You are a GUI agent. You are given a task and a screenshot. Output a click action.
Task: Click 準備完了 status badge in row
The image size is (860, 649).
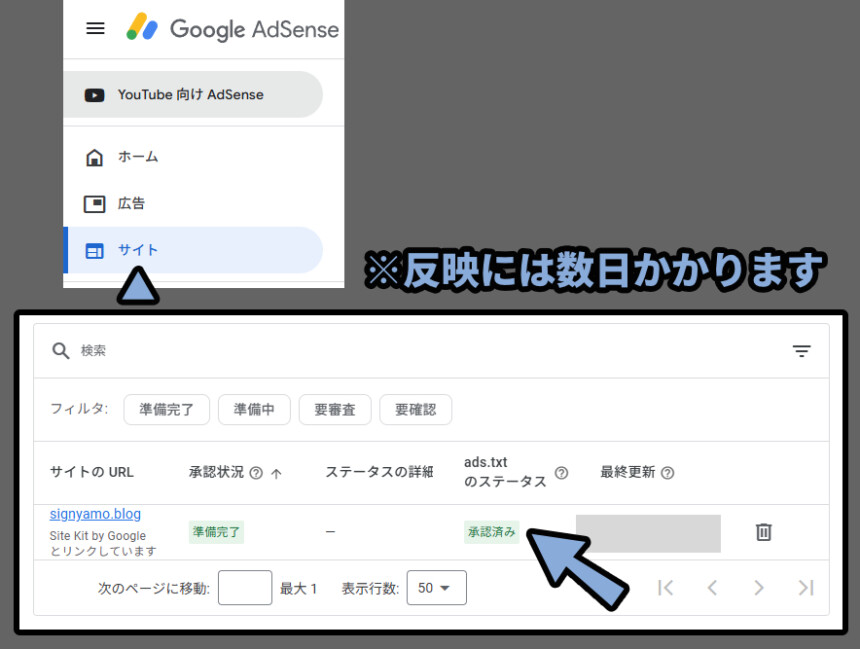tap(216, 532)
